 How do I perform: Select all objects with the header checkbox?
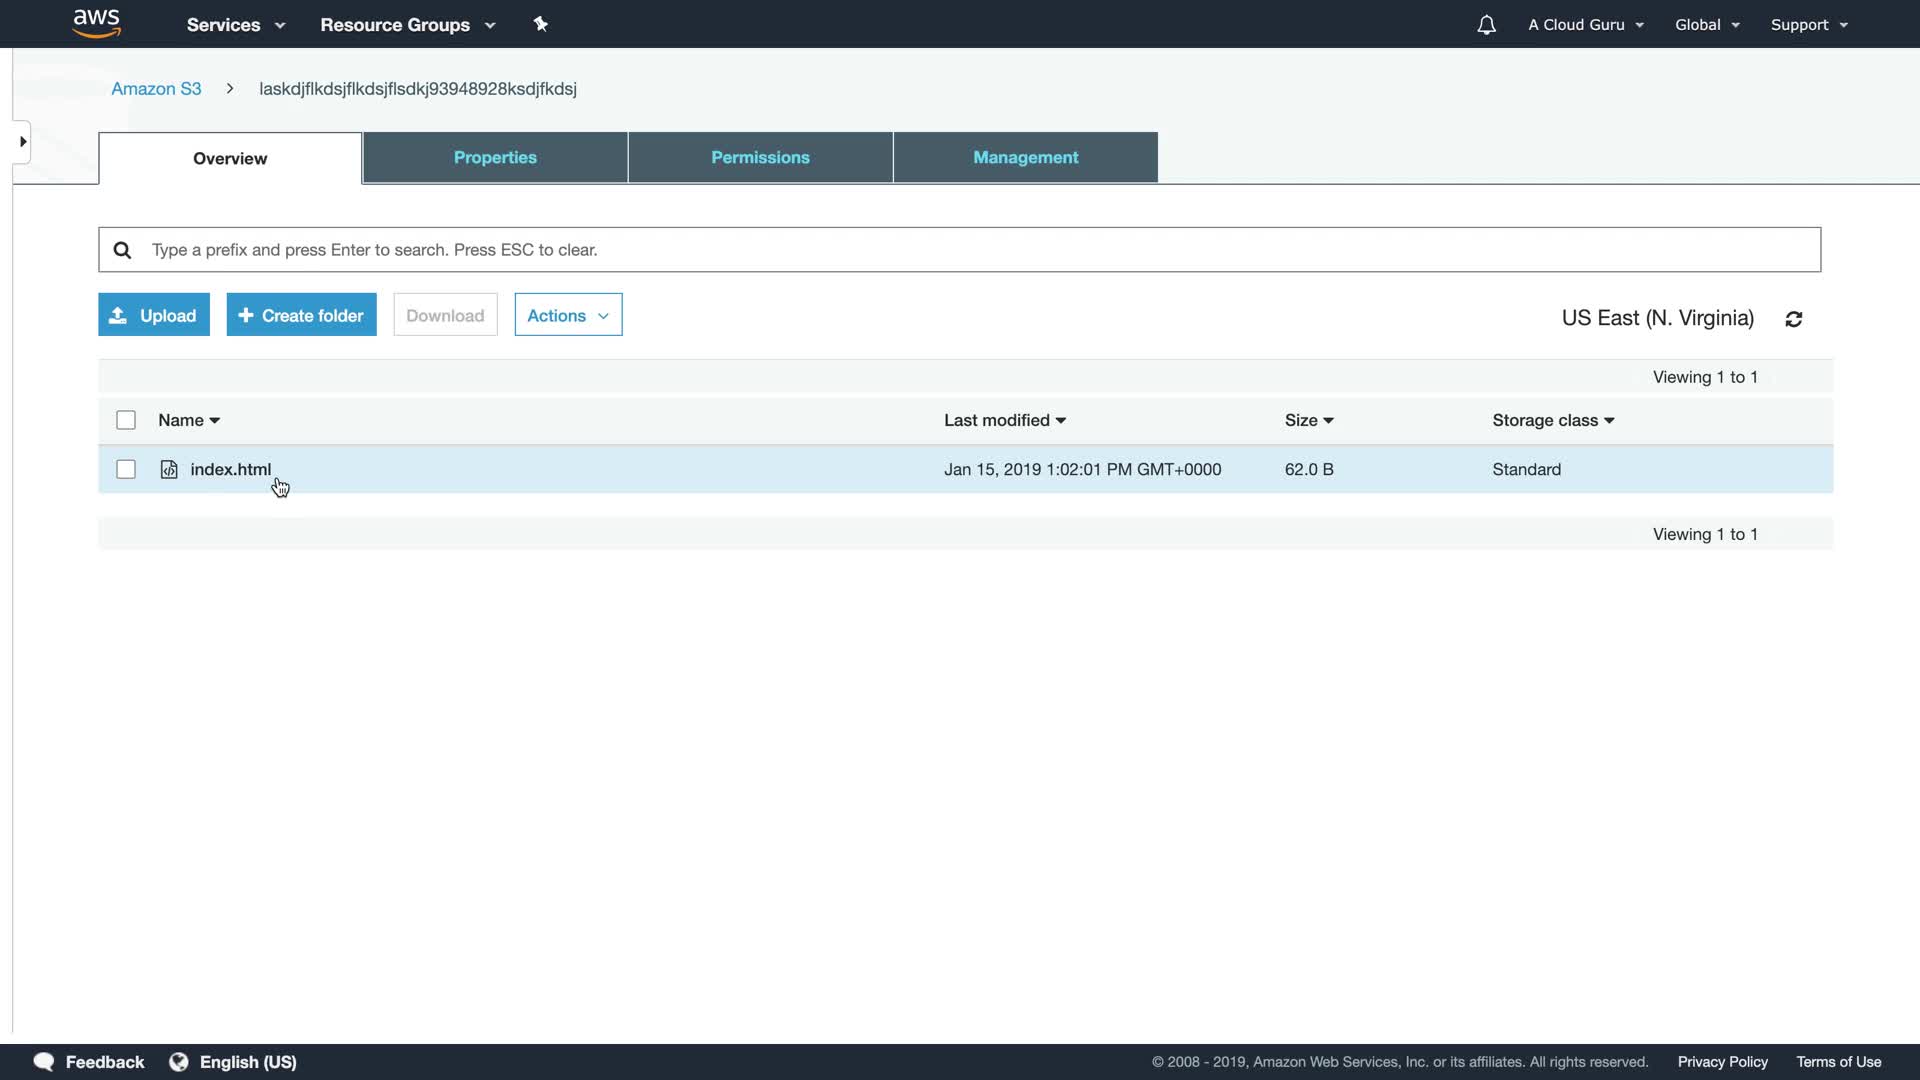(x=126, y=421)
